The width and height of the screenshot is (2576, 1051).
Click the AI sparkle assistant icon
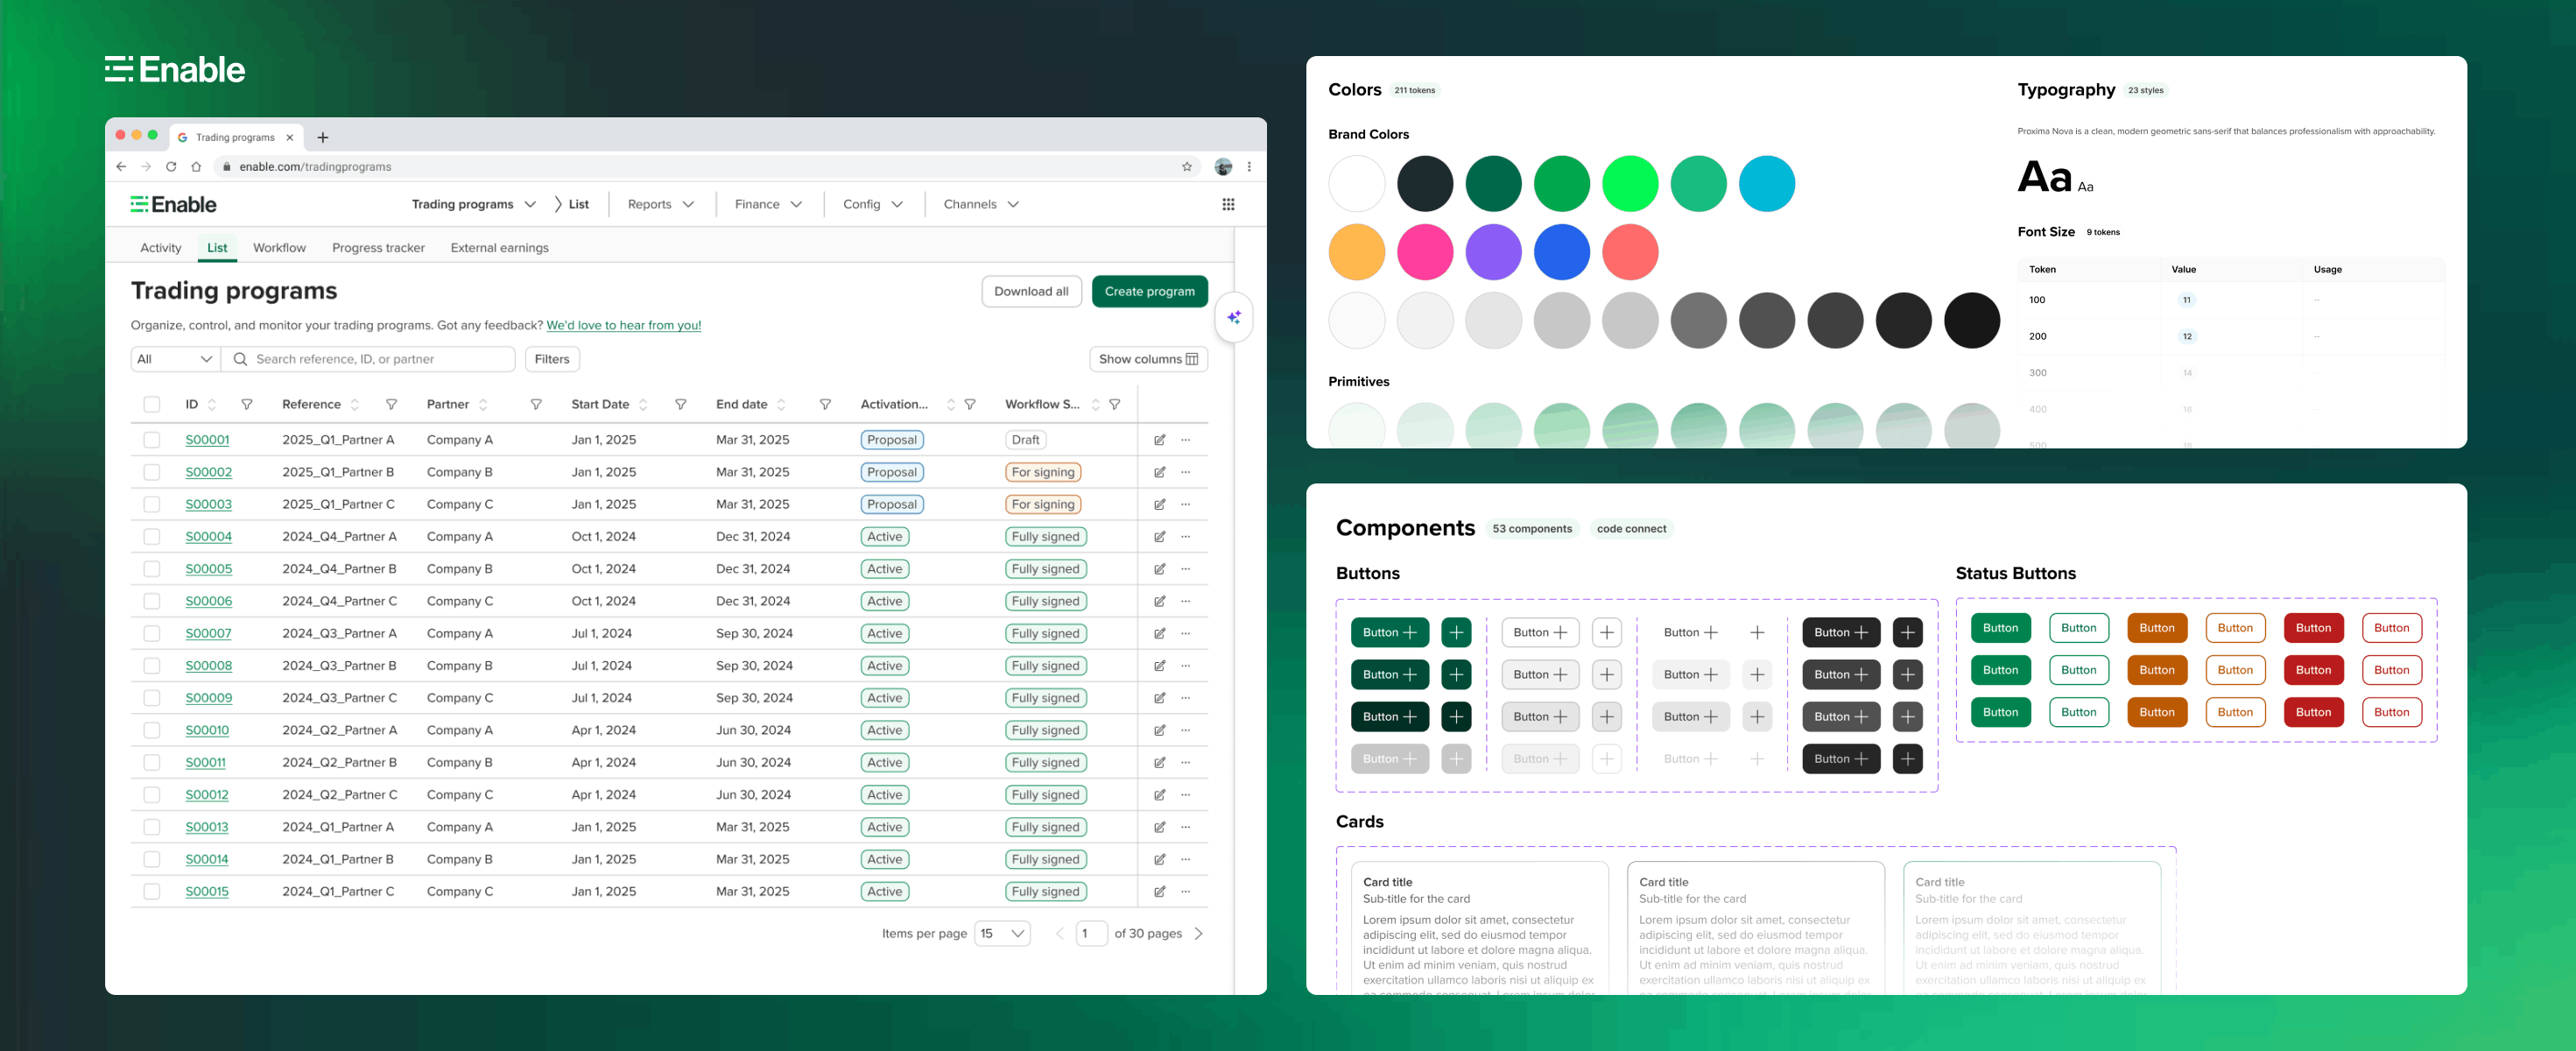point(1235,316)
